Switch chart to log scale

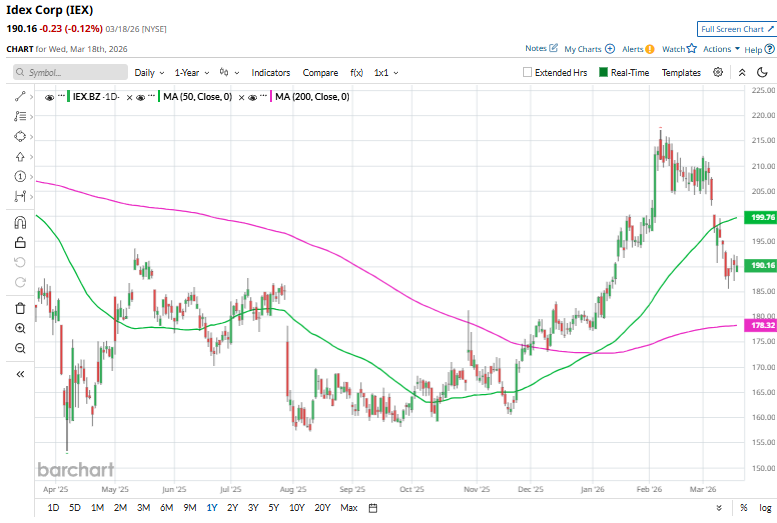765,508
